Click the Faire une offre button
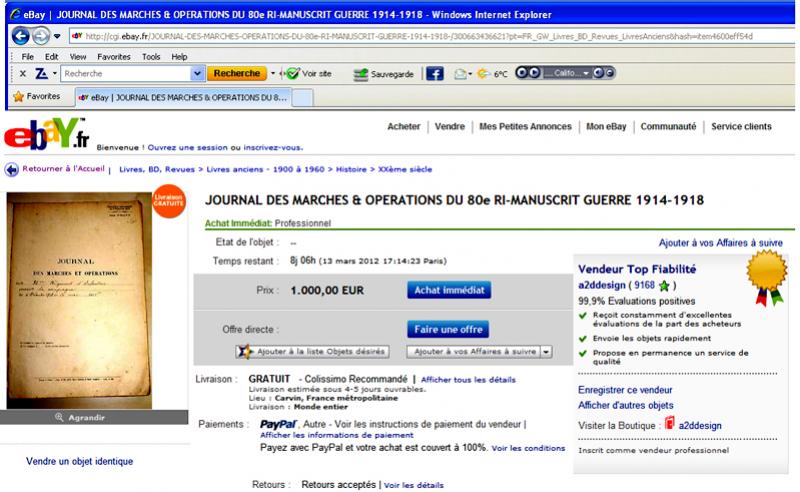Image resolution: width=800 pixels, height=492 pixels. point(448,329)
